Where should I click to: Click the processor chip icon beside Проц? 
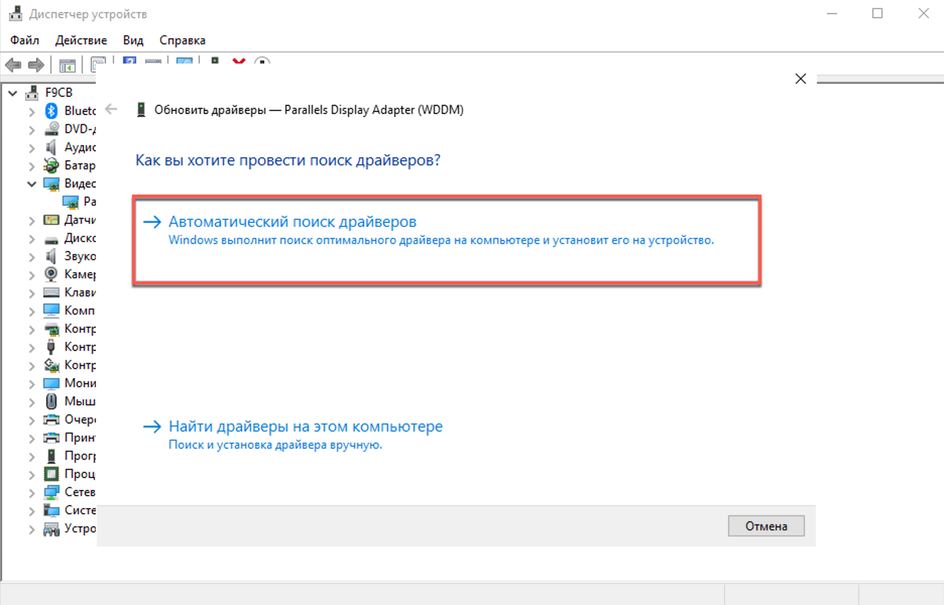click(51, 474)
